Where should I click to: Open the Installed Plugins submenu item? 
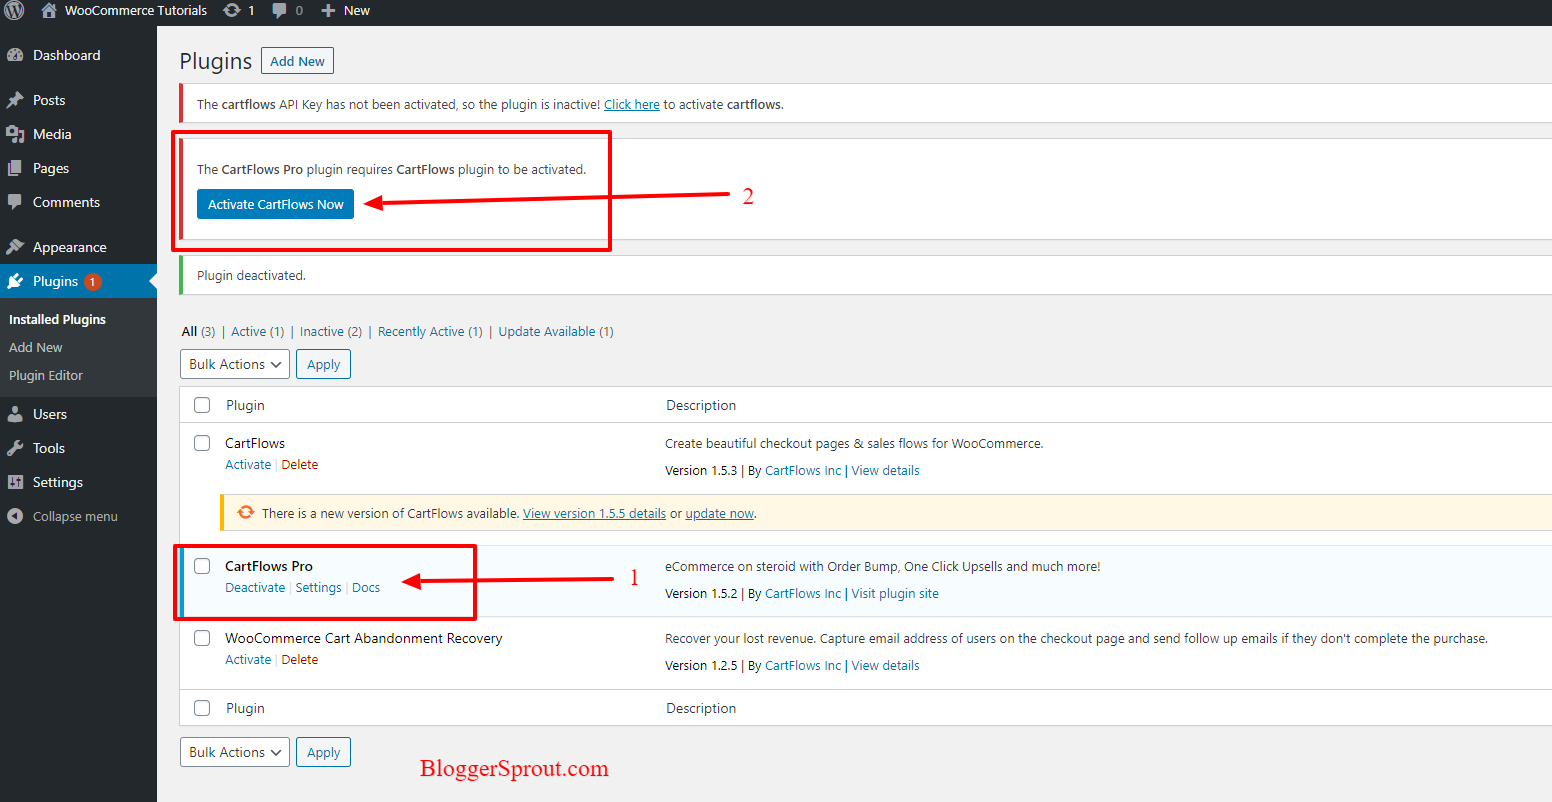pos(57,319)
